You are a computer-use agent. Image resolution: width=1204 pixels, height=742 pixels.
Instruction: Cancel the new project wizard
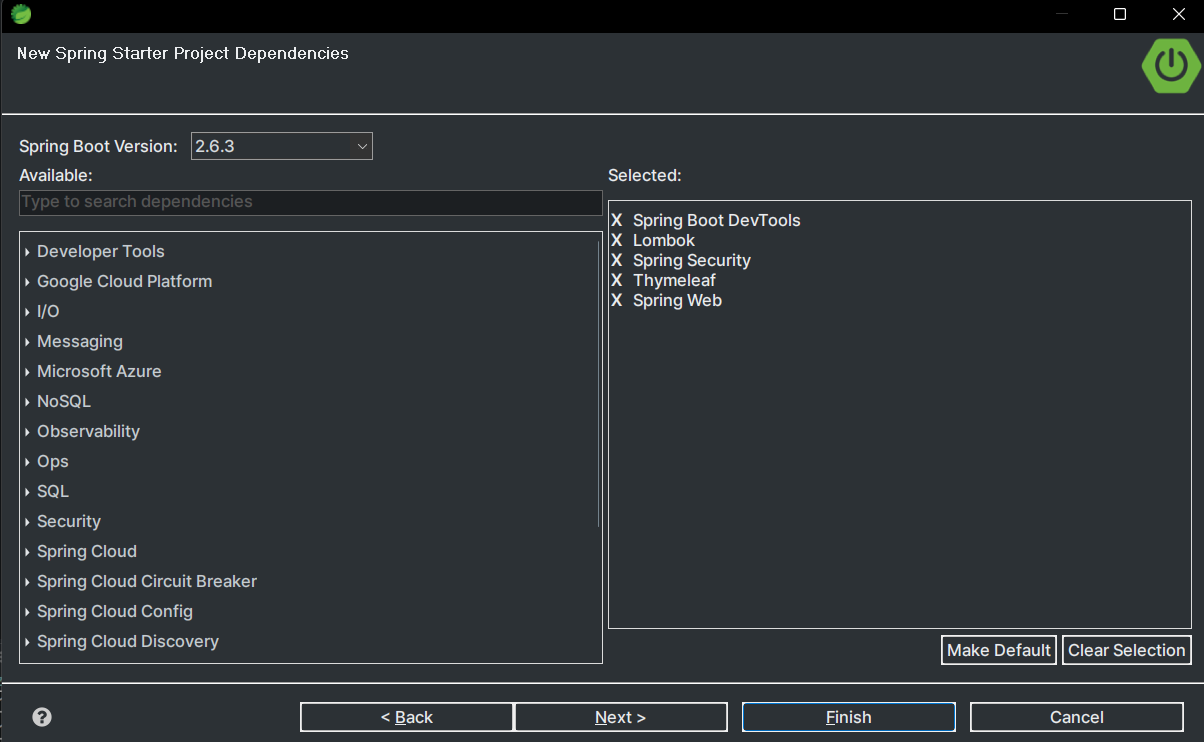(x=1077, y=717)
